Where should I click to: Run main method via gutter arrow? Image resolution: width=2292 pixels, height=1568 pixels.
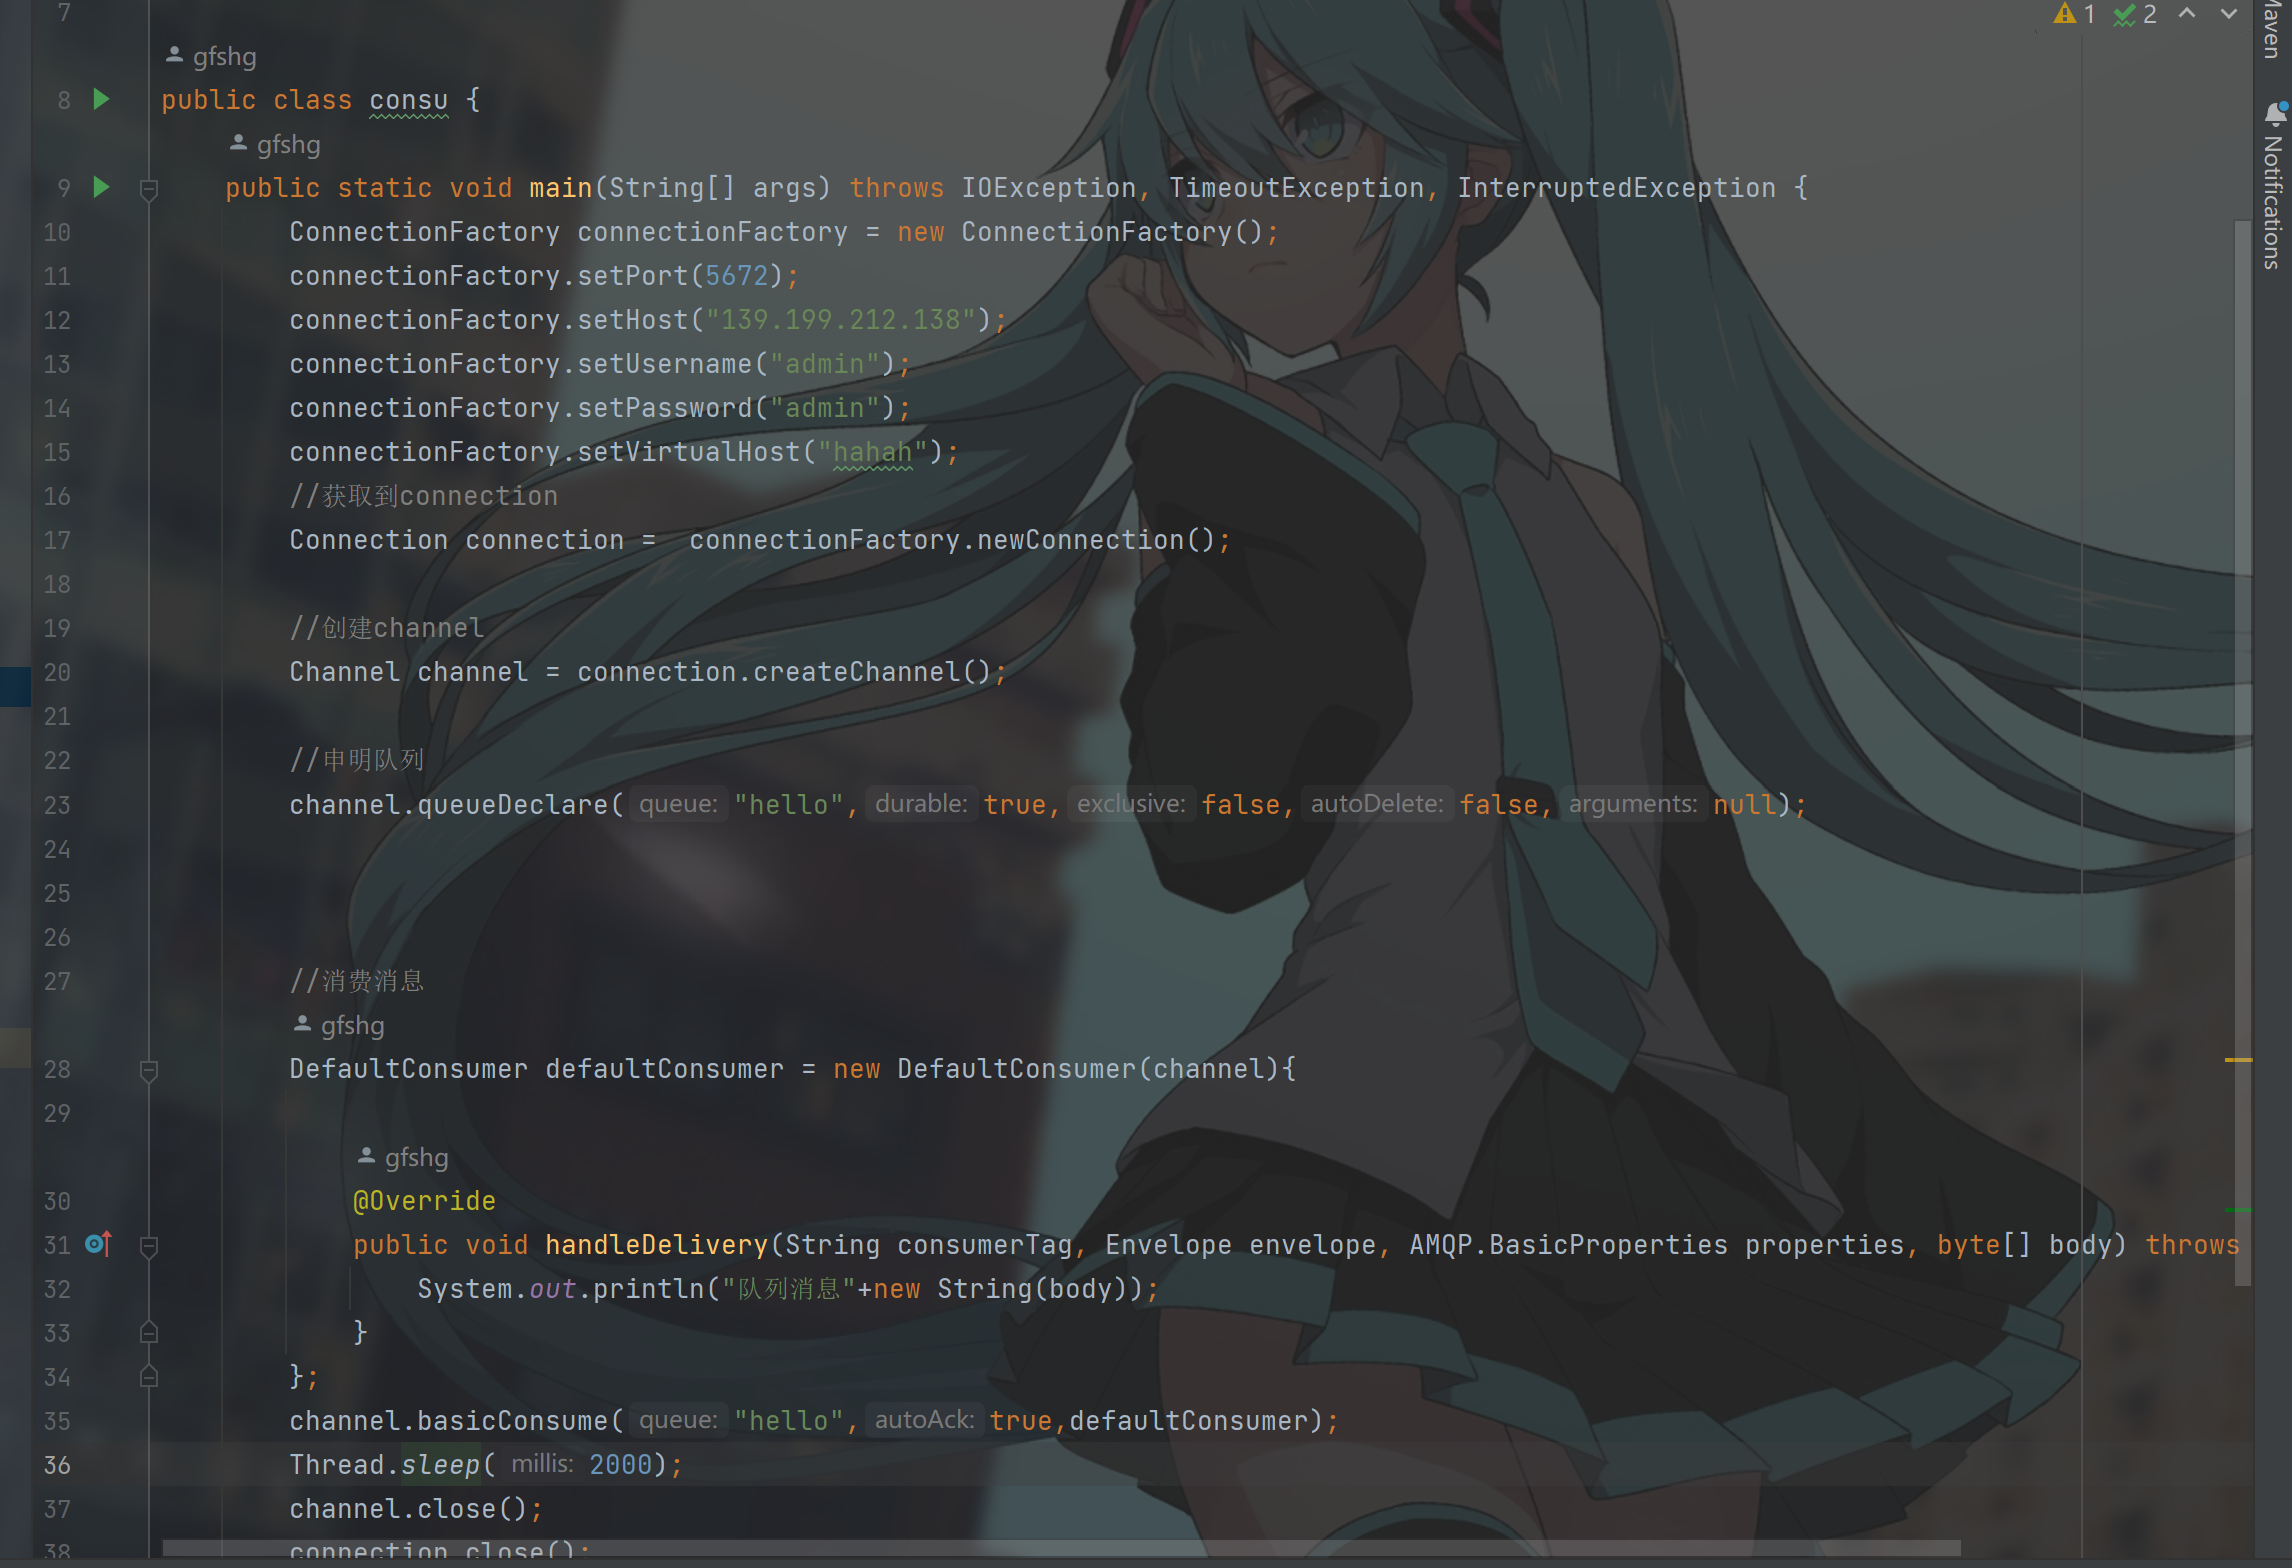click(x=101, y=187)
